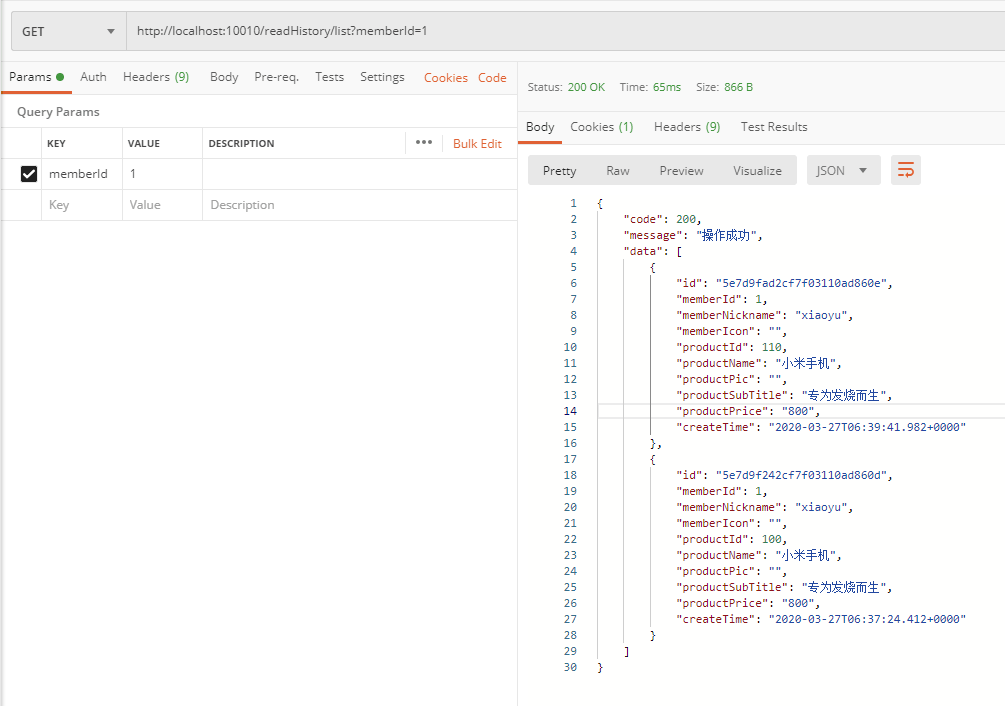Open the JSON format dropdown
This screenshot has width=1005, height=706.
click(x=843, y=170)
